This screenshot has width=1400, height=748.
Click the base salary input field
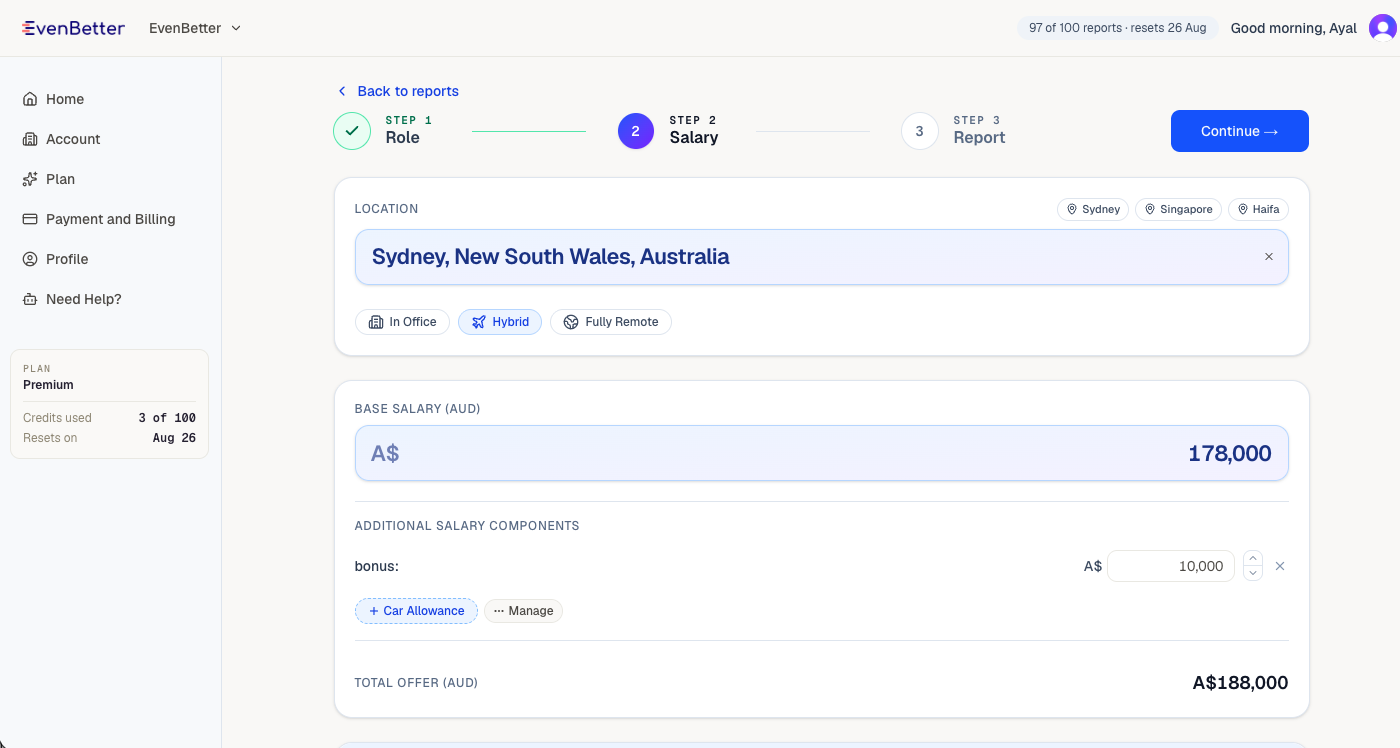(x=822, y=454)
